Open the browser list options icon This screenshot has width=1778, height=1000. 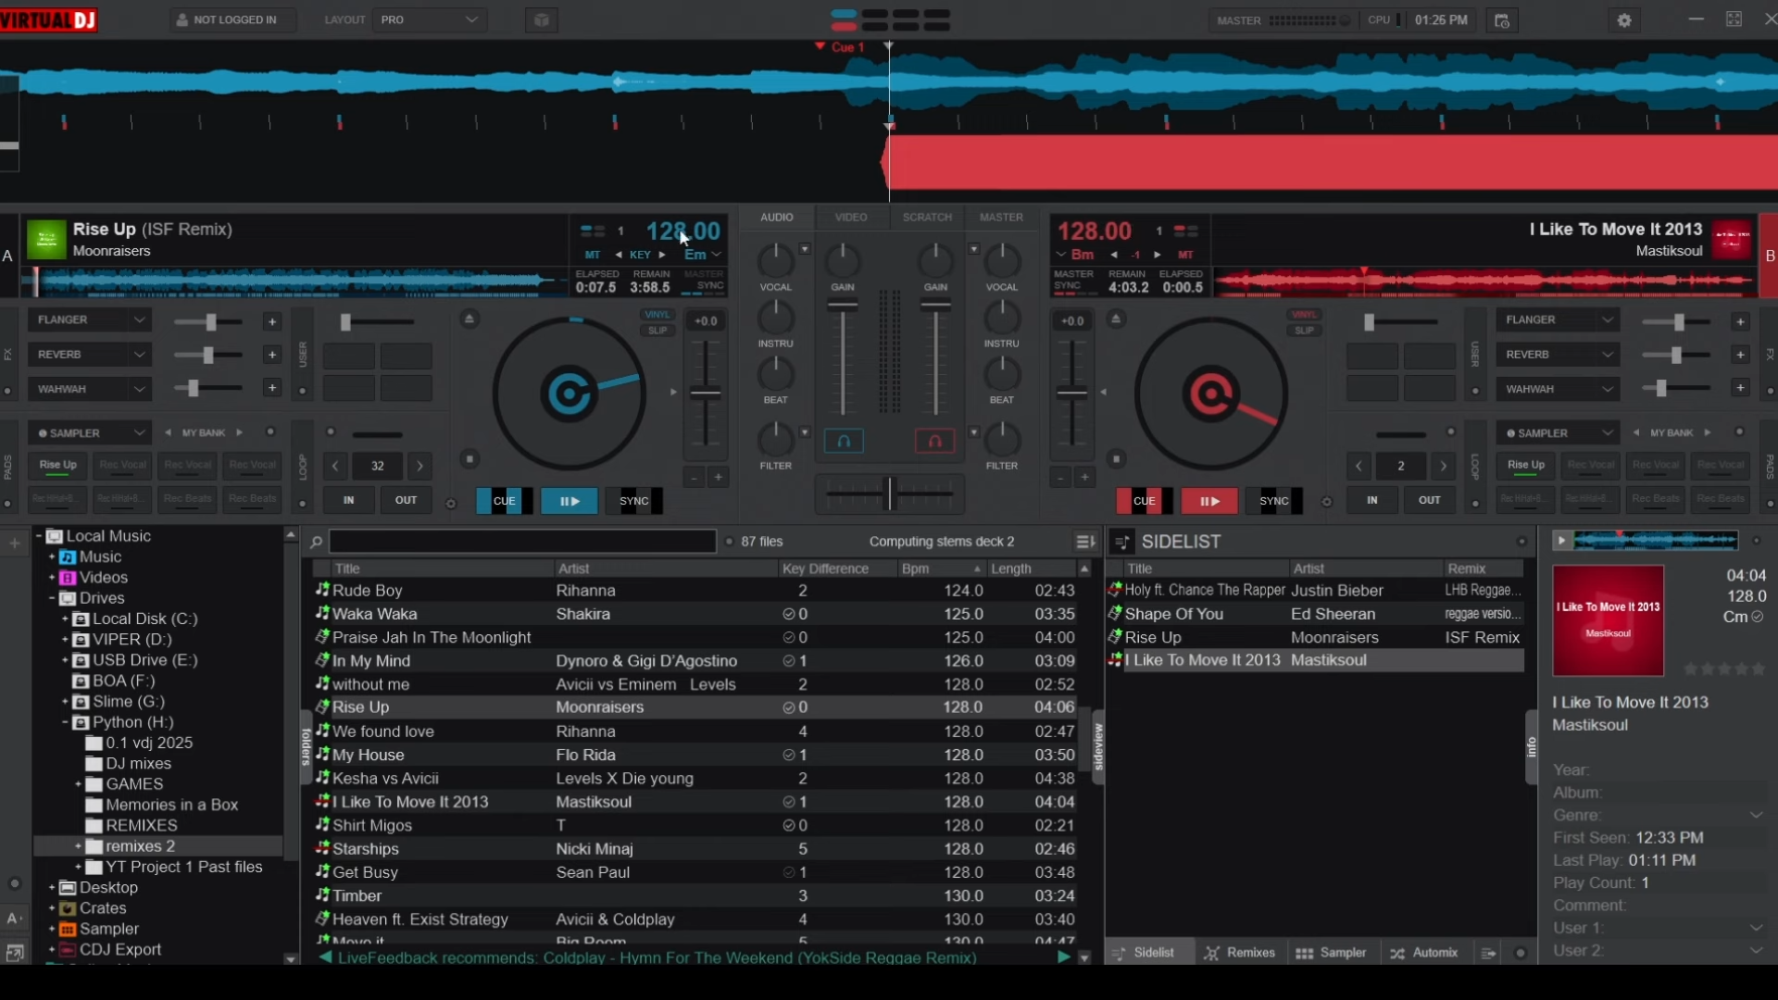pyautogui.click(x=1085, y=542)
